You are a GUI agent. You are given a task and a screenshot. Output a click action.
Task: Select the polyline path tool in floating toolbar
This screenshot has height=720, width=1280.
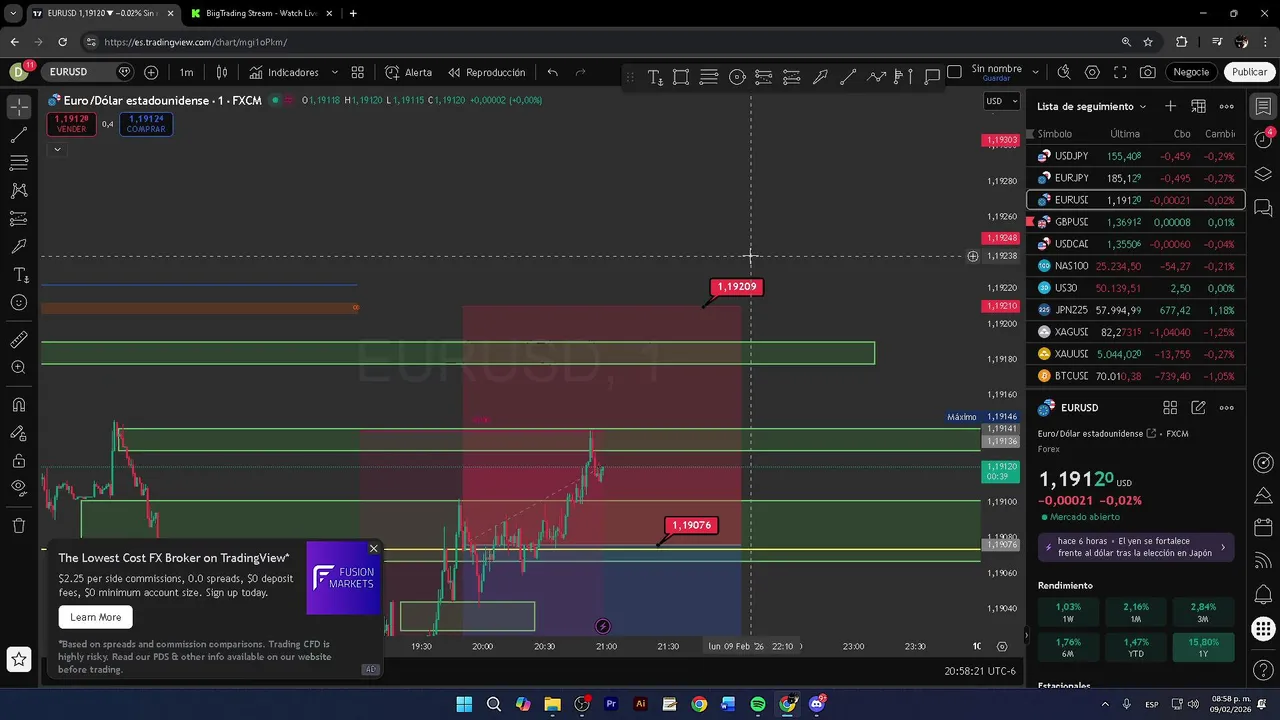(x=876, y=77)
